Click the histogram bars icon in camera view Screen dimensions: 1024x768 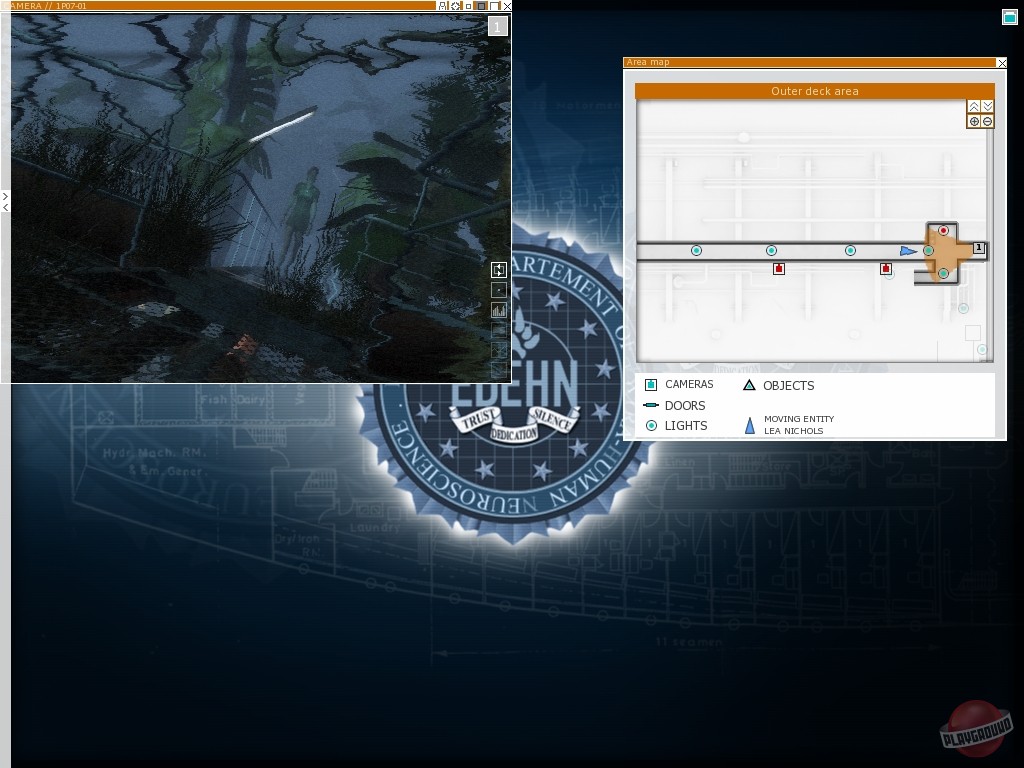[x=499, y=310]
